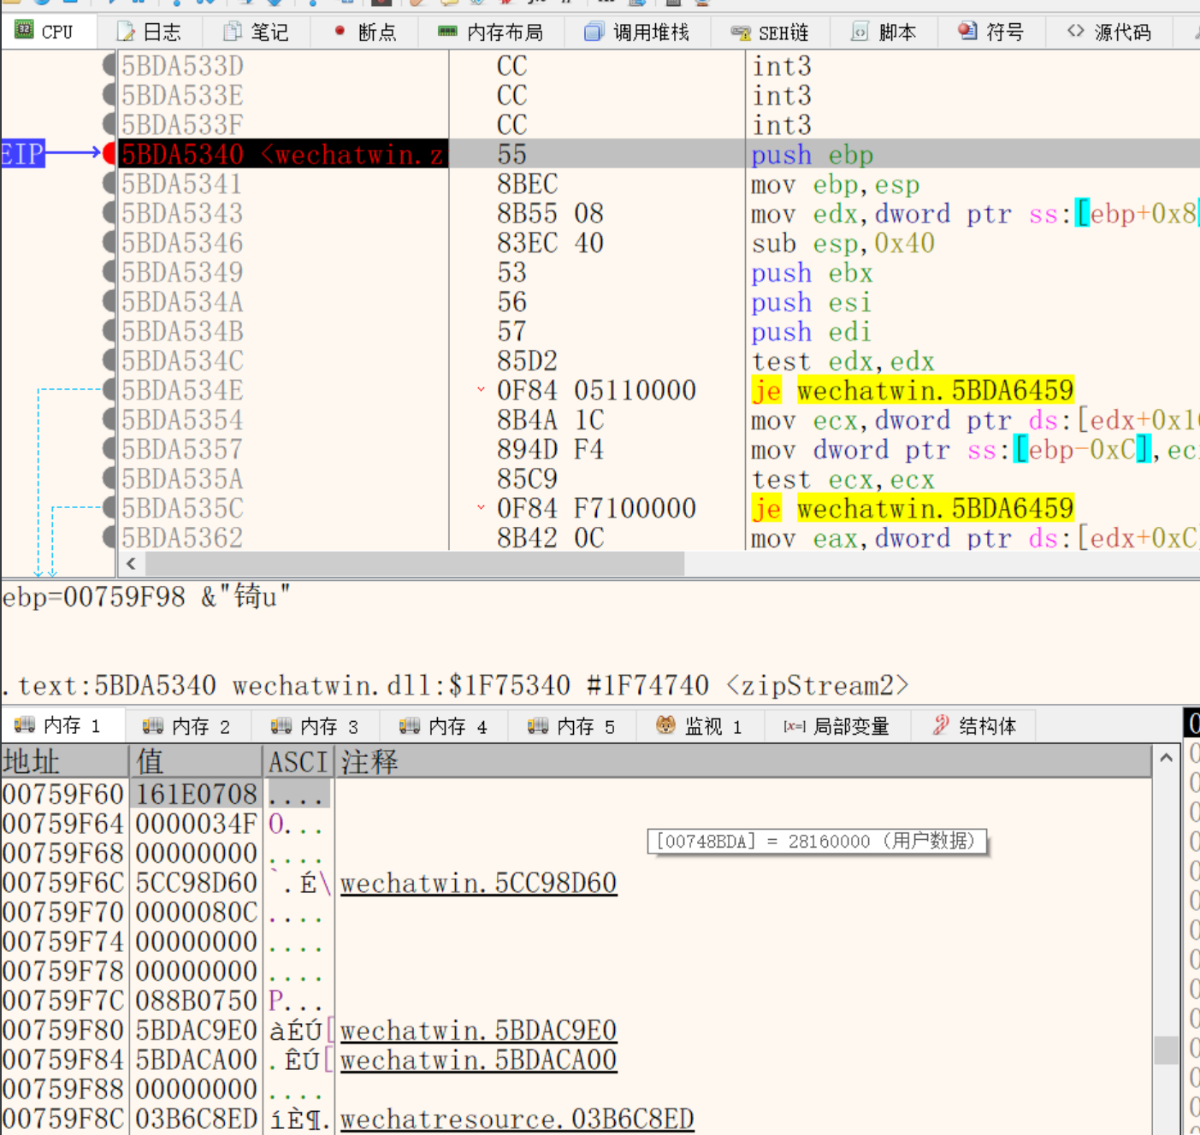Viewport: 1200px width, 1135px height.
Task: Follow the wechatwin.5BDAC9E0 comment link
Action: pyautogui.click(x=478, y=1030)
